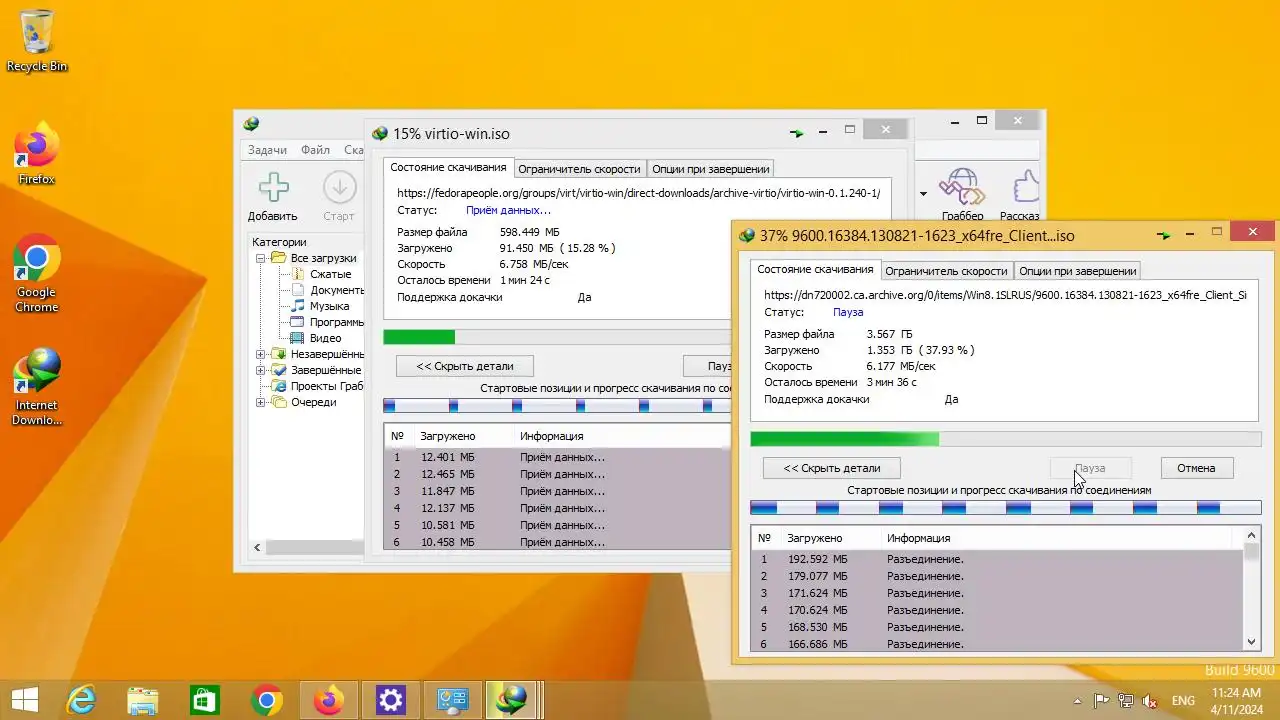Click green arrow icon in virtio-win.iso title bar

(x=796, y=132)
